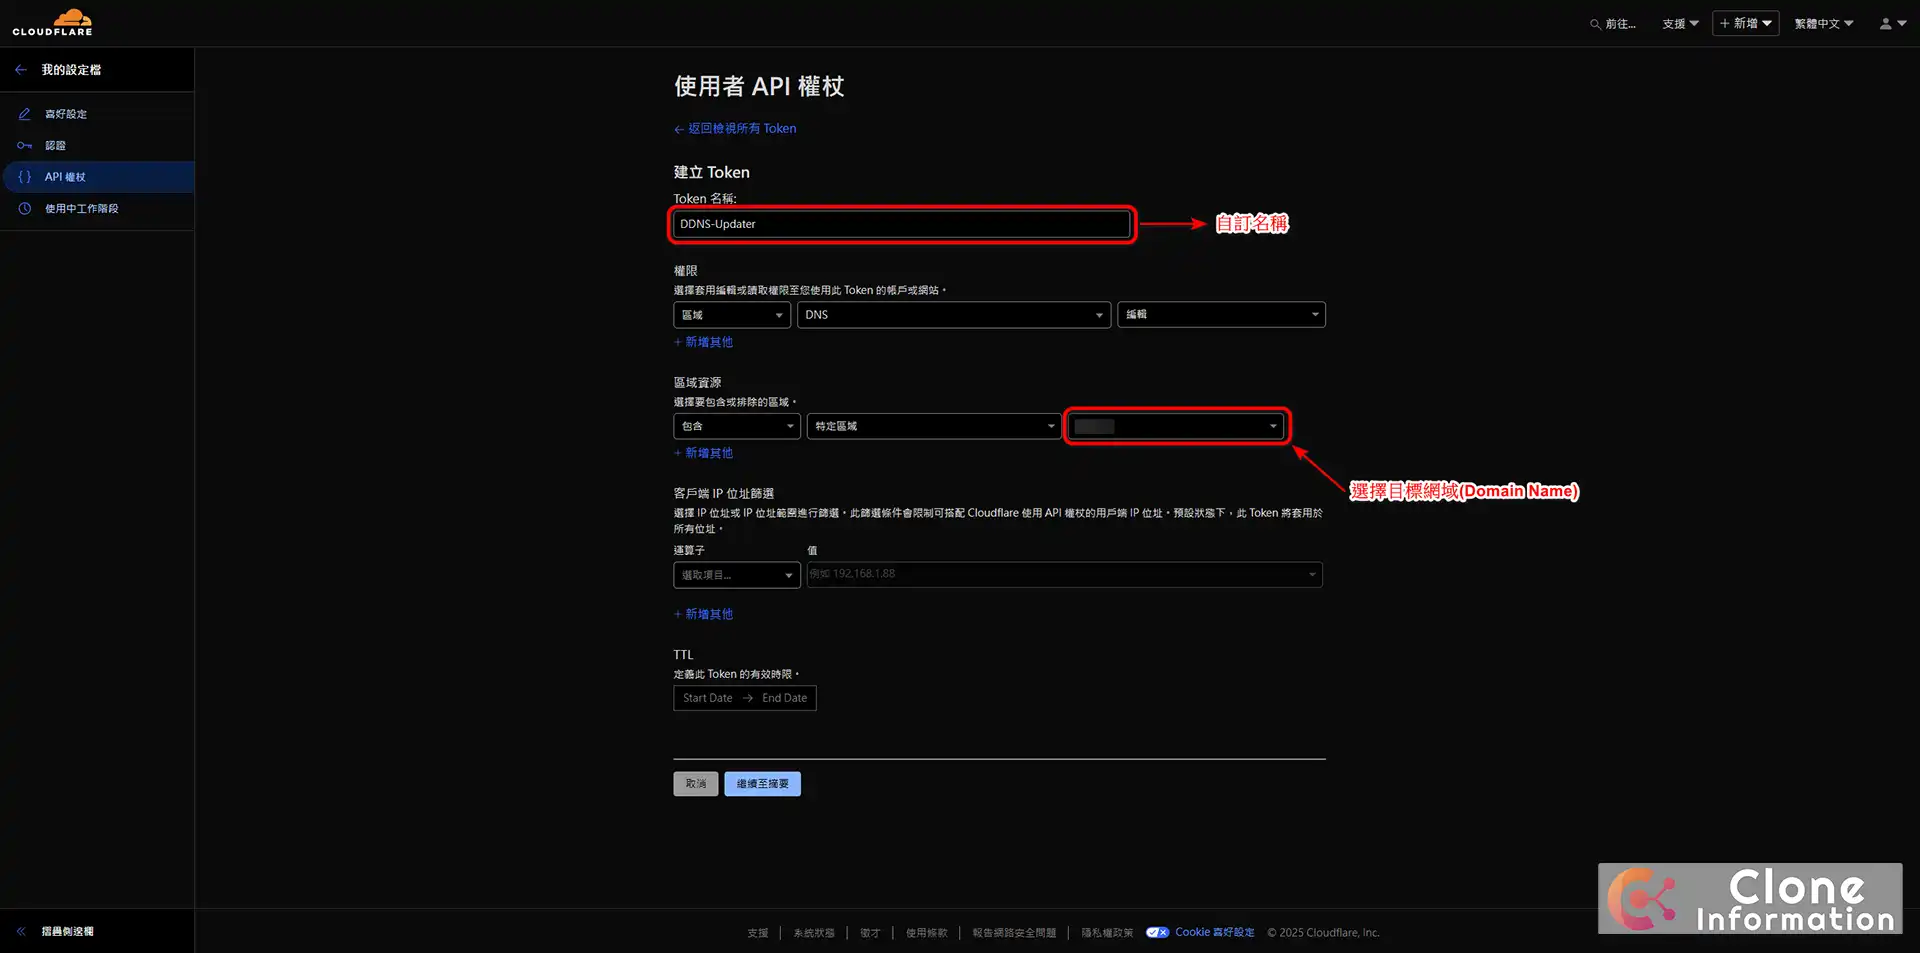Select the pencil icon for 喜好設定

tap(24, 113)
